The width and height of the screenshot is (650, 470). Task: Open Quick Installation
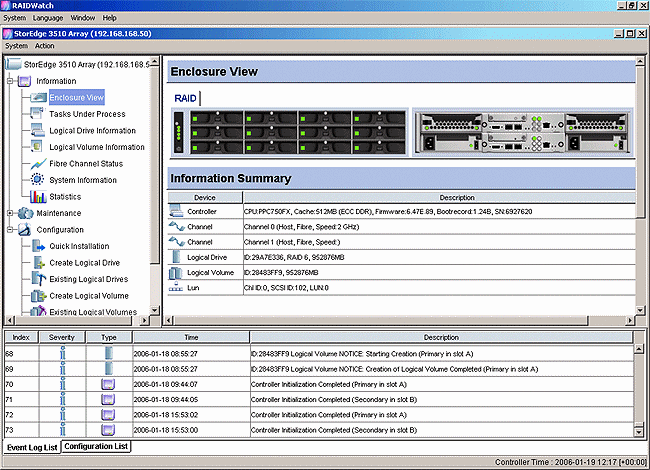(x=79, y=246)
